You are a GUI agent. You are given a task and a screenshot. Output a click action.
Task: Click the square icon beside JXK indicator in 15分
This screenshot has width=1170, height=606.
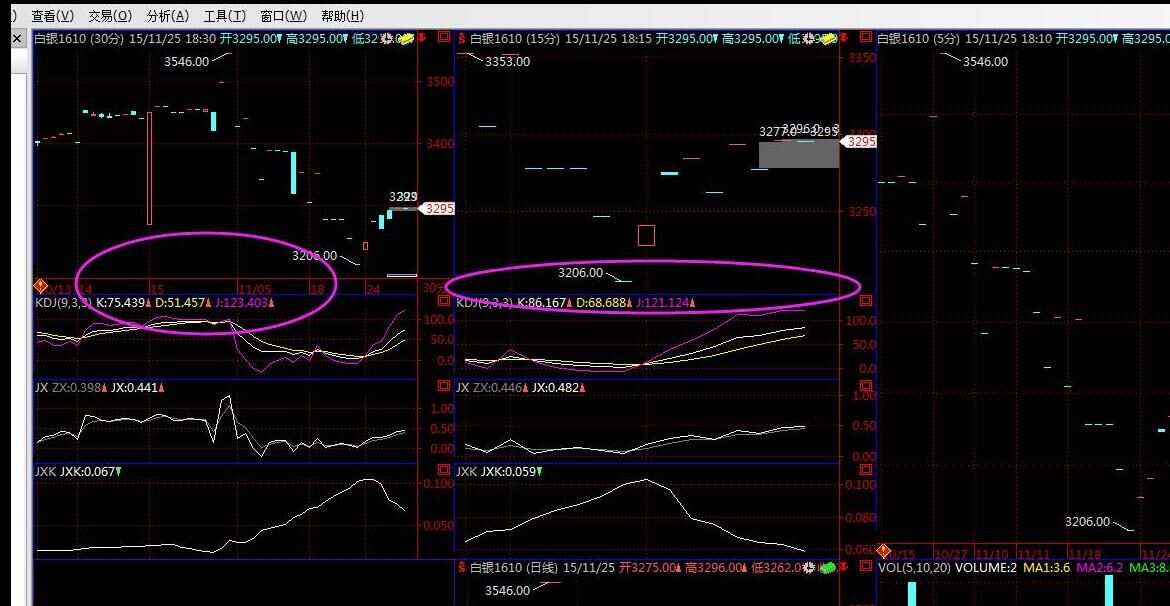(x=444, y=469)
